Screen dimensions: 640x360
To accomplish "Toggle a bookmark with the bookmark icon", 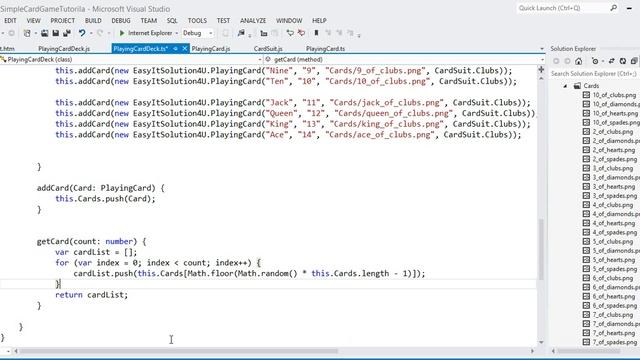I will (316, 33).
